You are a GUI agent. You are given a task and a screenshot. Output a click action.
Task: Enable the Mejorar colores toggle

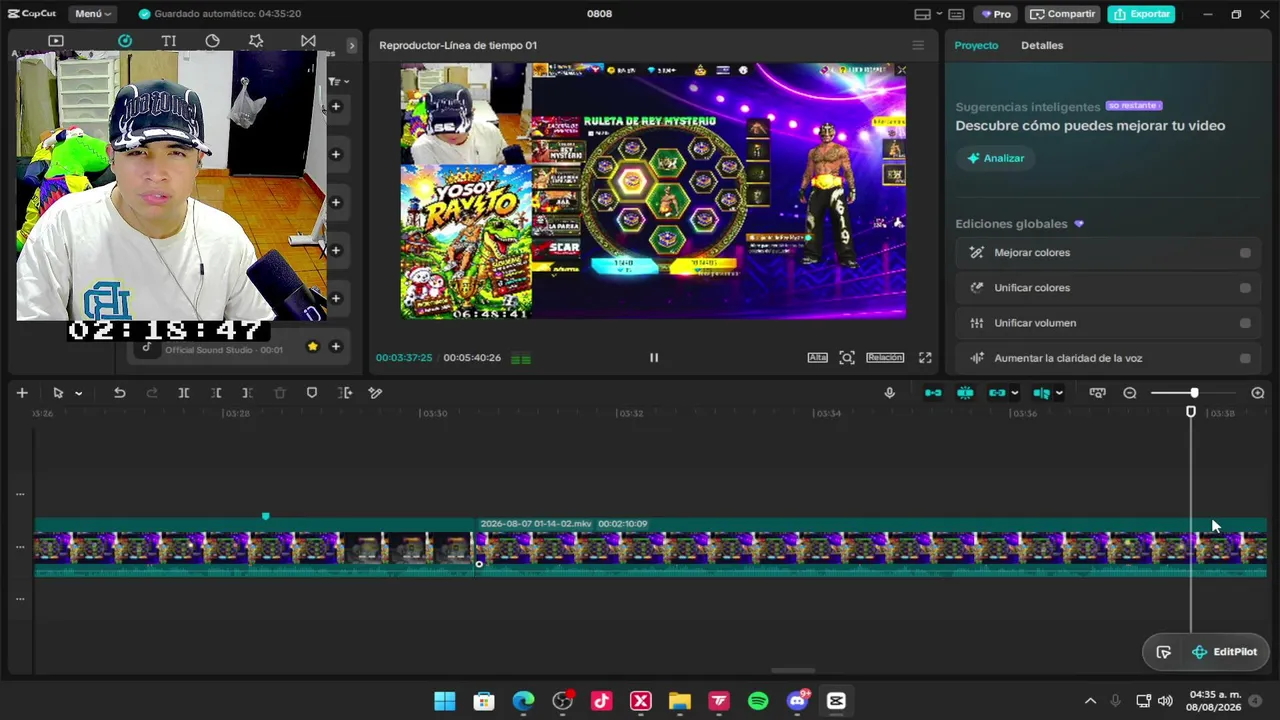coord(1245,253)
